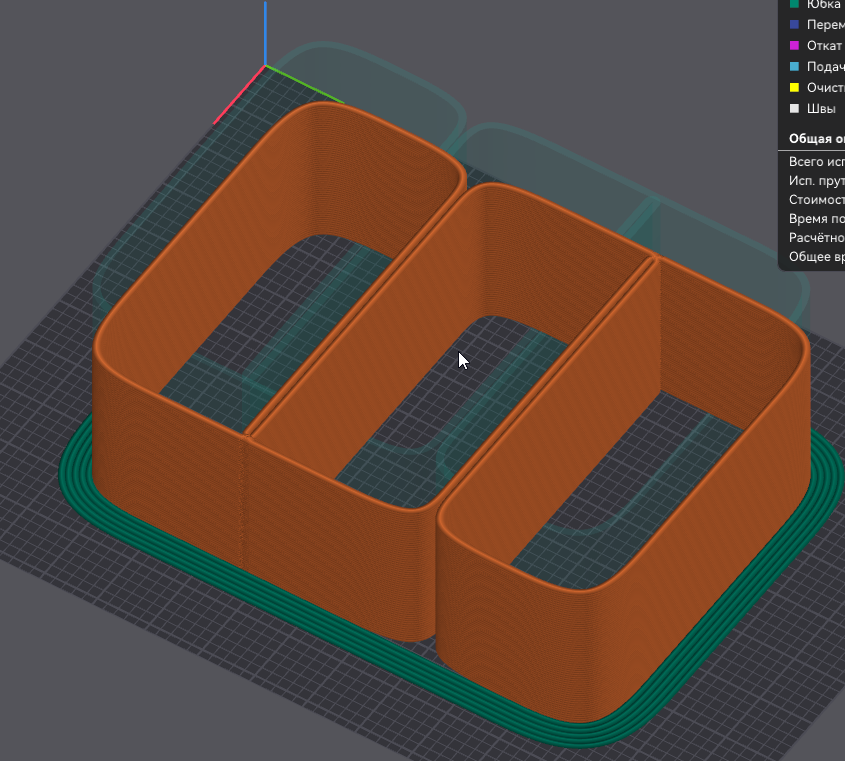This screenshot has height=761, width=845.
Task: Click the blue vertical Z axis line
Action: (265, 30)
